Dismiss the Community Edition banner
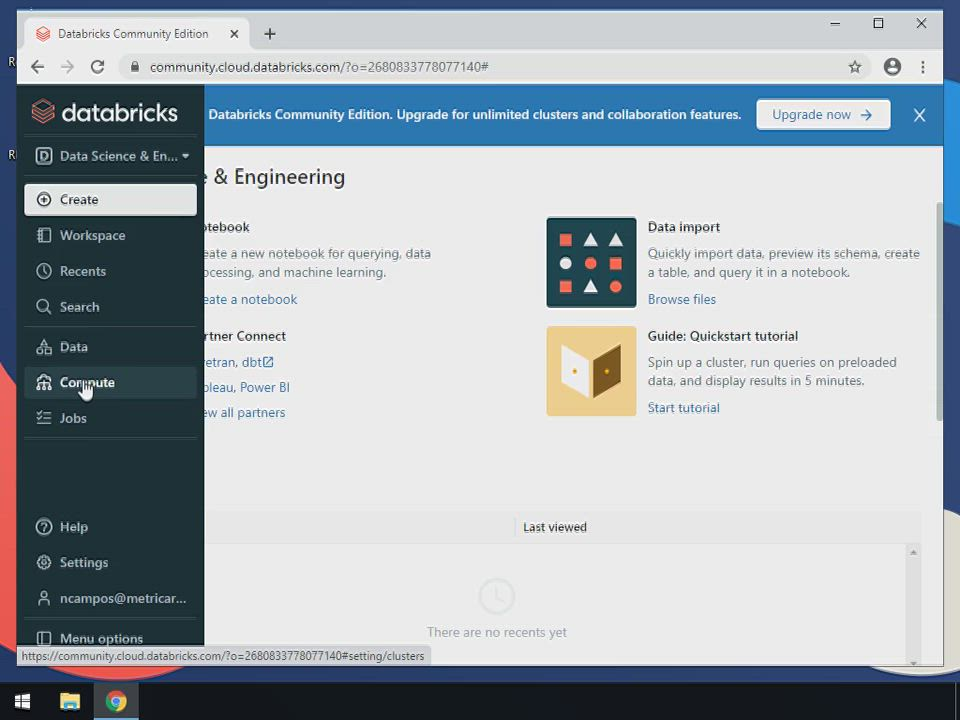 [919, 115]
